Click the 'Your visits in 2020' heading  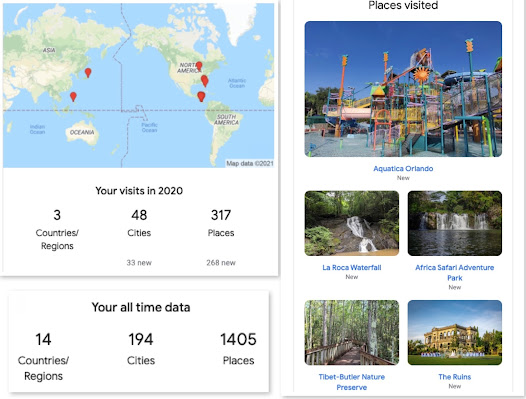139,191
